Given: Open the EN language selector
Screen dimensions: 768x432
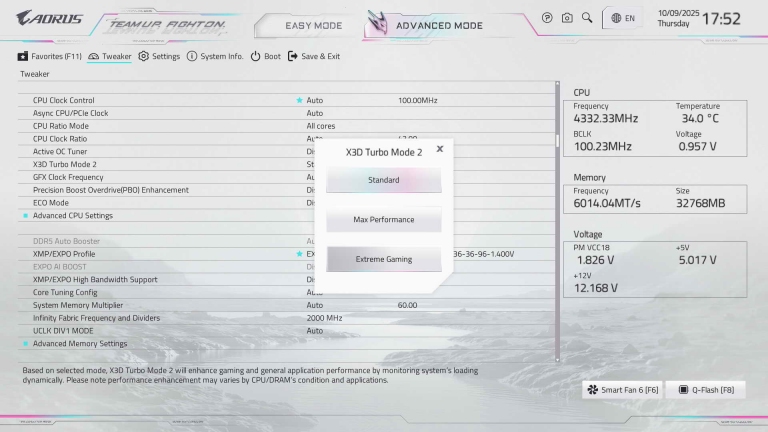Looking at the screenshot, I should coord(622,18).
